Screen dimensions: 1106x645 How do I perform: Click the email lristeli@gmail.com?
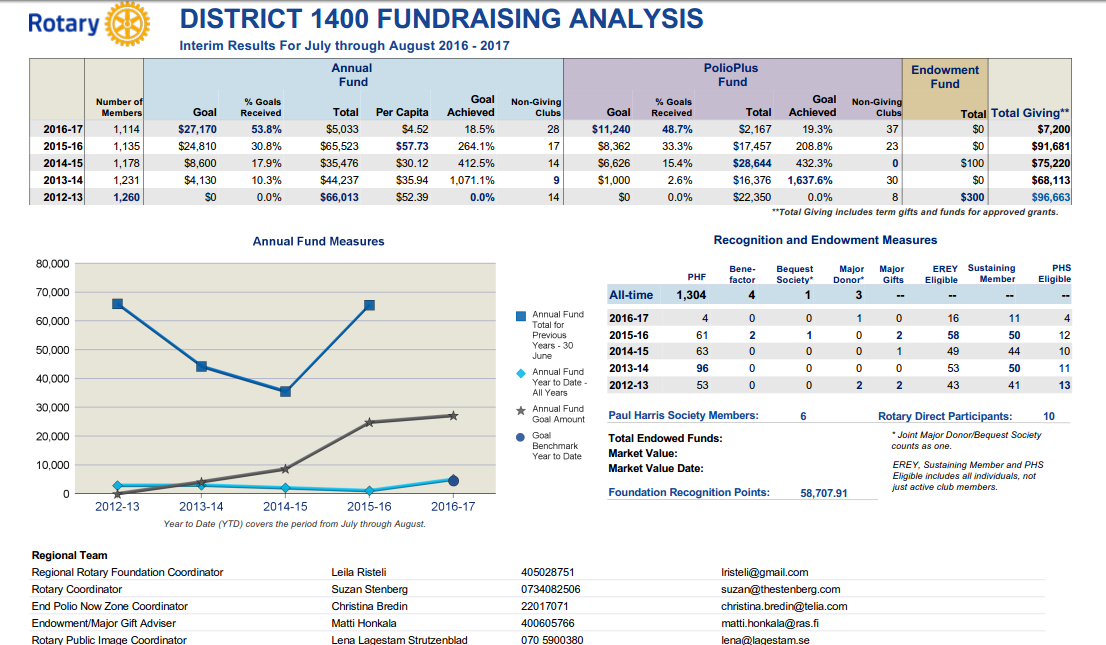click(x=765, y=572)
